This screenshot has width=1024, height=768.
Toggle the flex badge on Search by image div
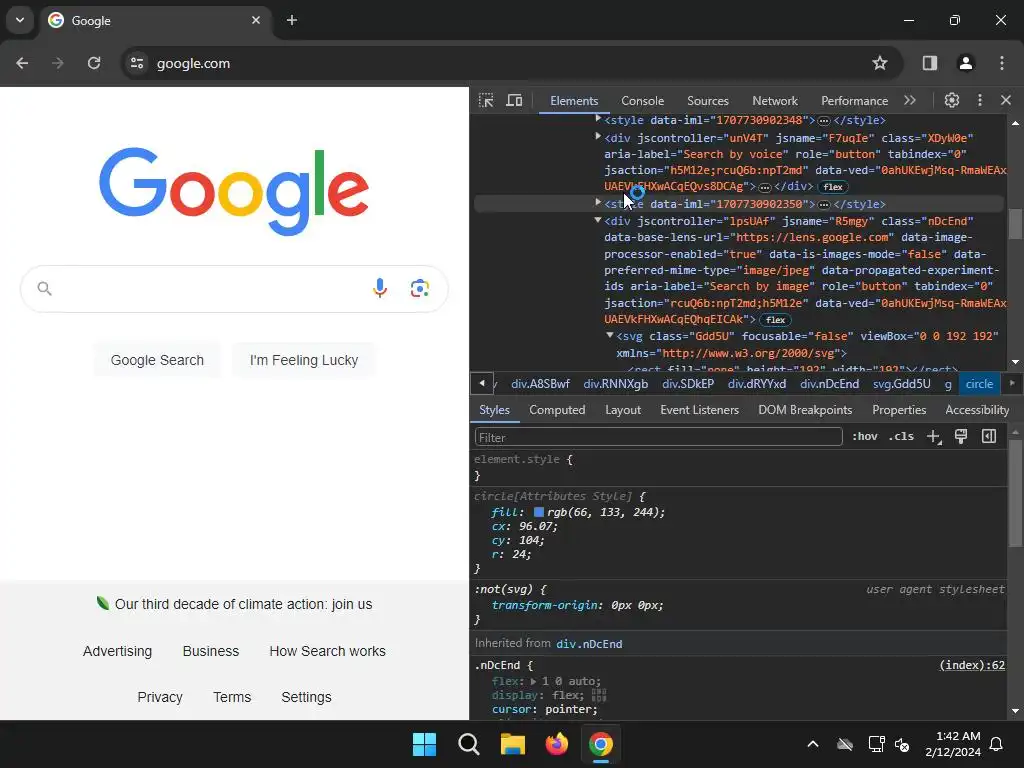(775, 320)
